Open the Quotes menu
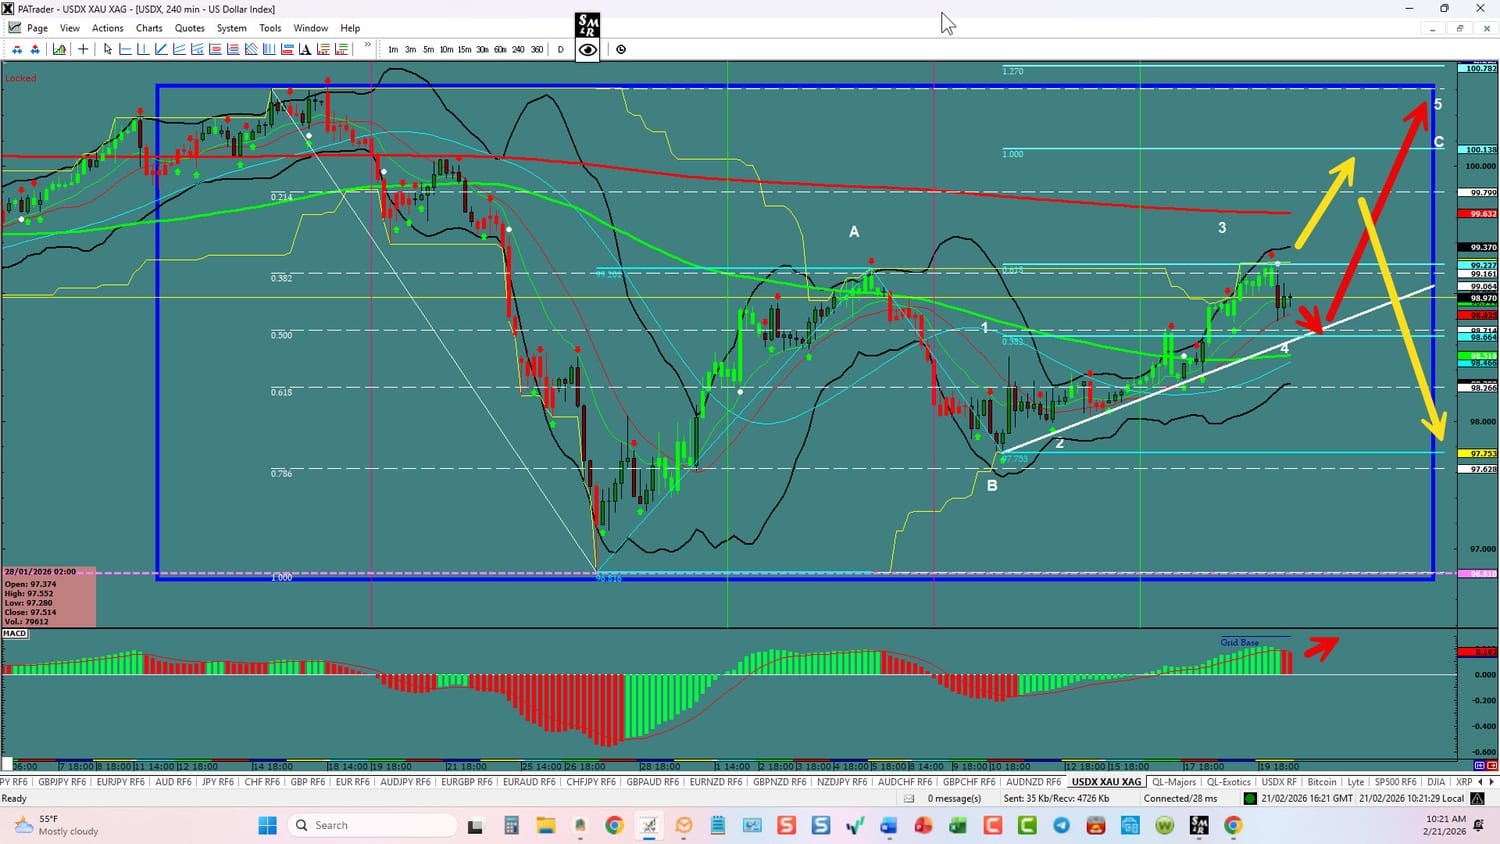 [x=189, y=28]
